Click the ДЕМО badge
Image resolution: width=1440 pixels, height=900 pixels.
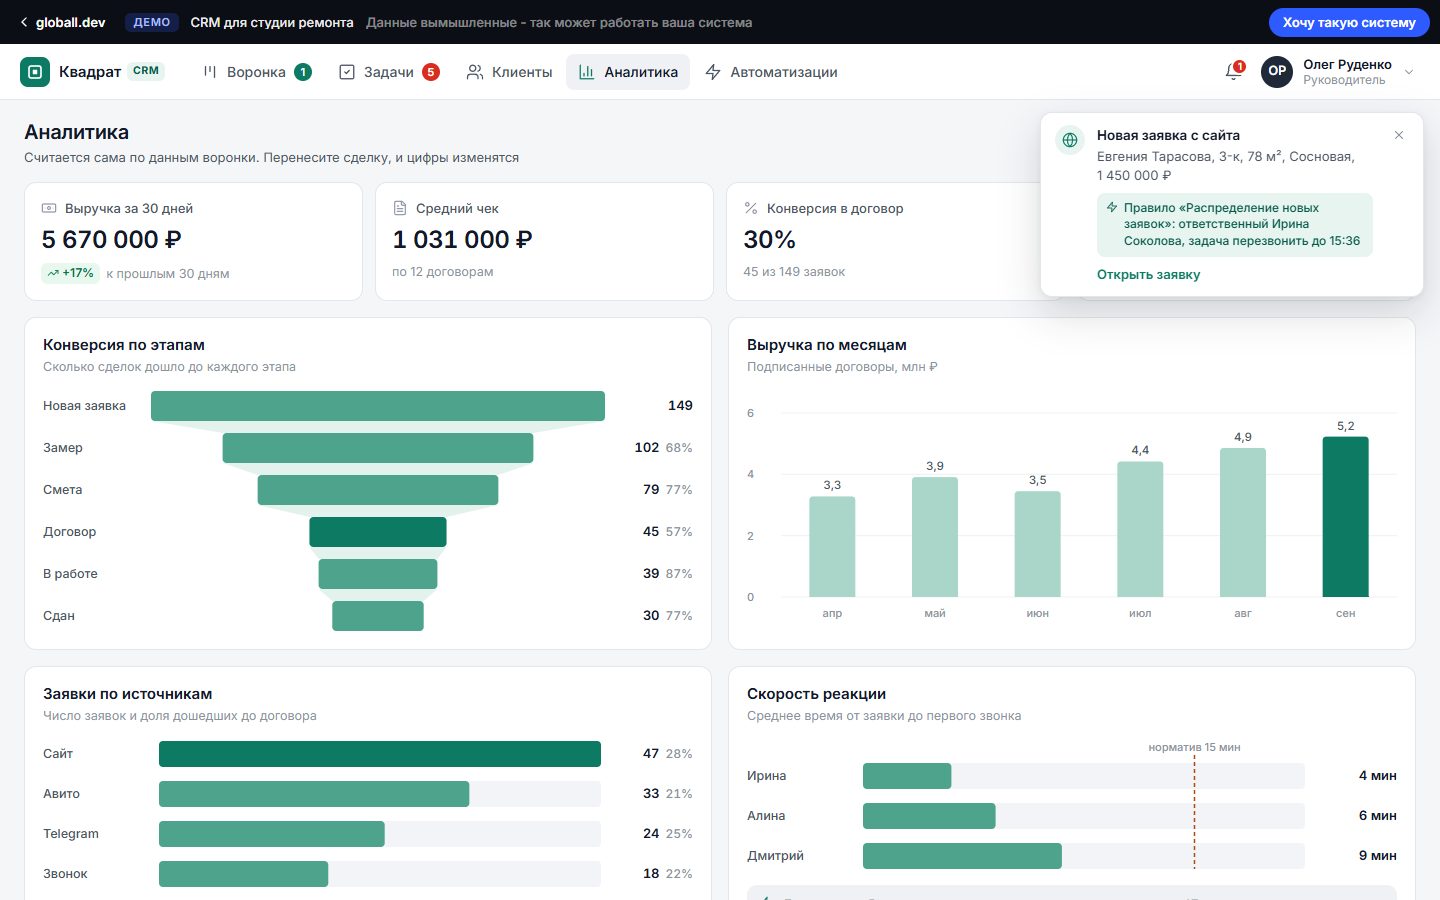tap(152, 22)
